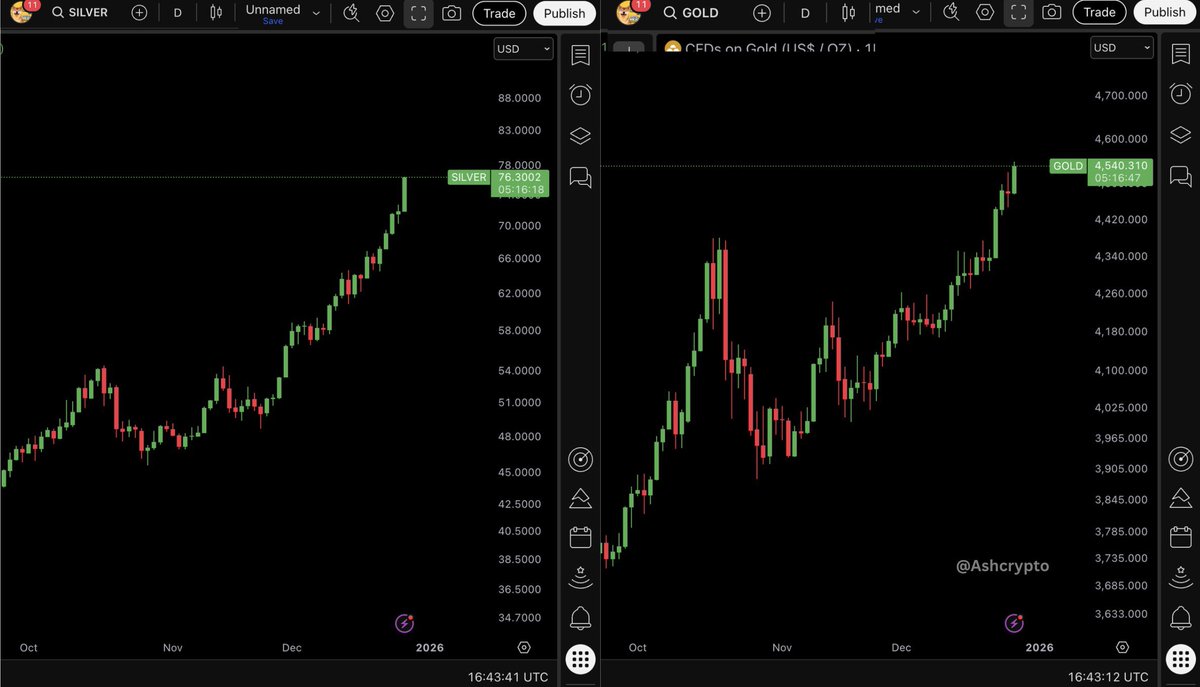
Task: Toggle fullscreen mode on the Gold chart
Action: [x=1018, y=13]
